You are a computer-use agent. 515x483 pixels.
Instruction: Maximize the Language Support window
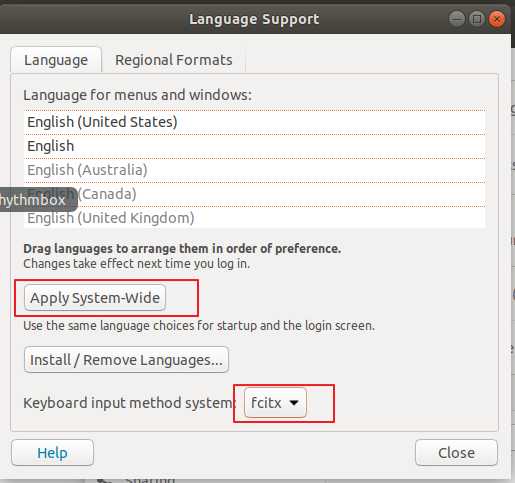[477, 19]
